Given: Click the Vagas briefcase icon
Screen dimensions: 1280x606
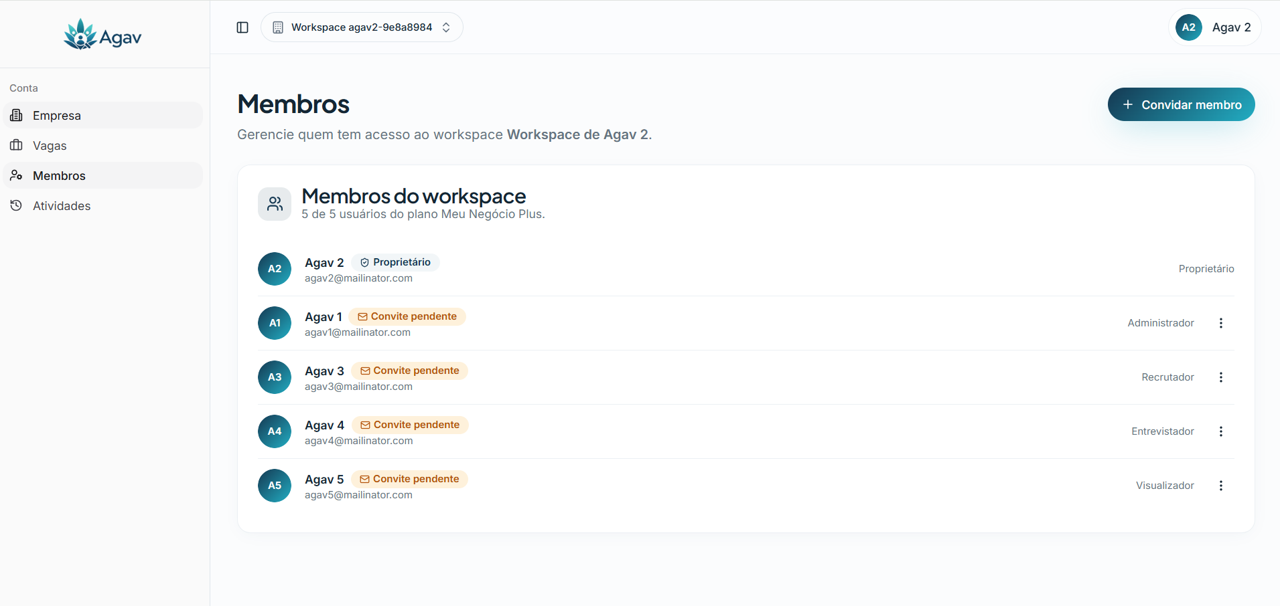Looking at the screenshot, I should click(x=16, y=145).
